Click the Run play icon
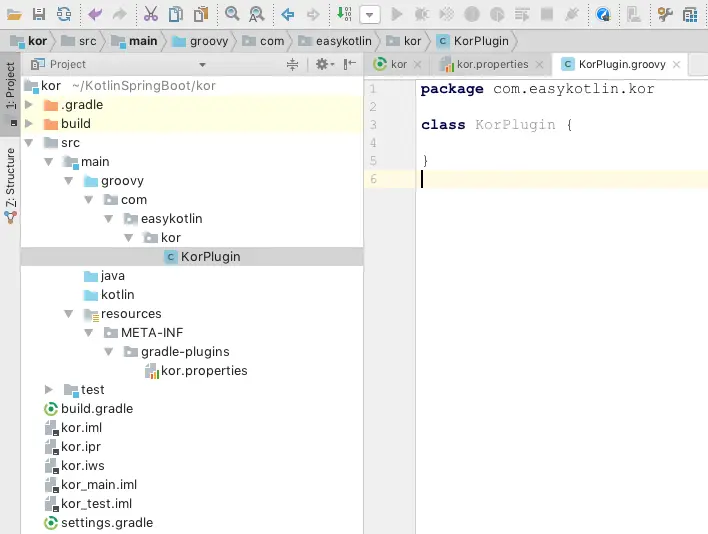Viewport: 708px width, 534px height. click(x=397, y=14)
